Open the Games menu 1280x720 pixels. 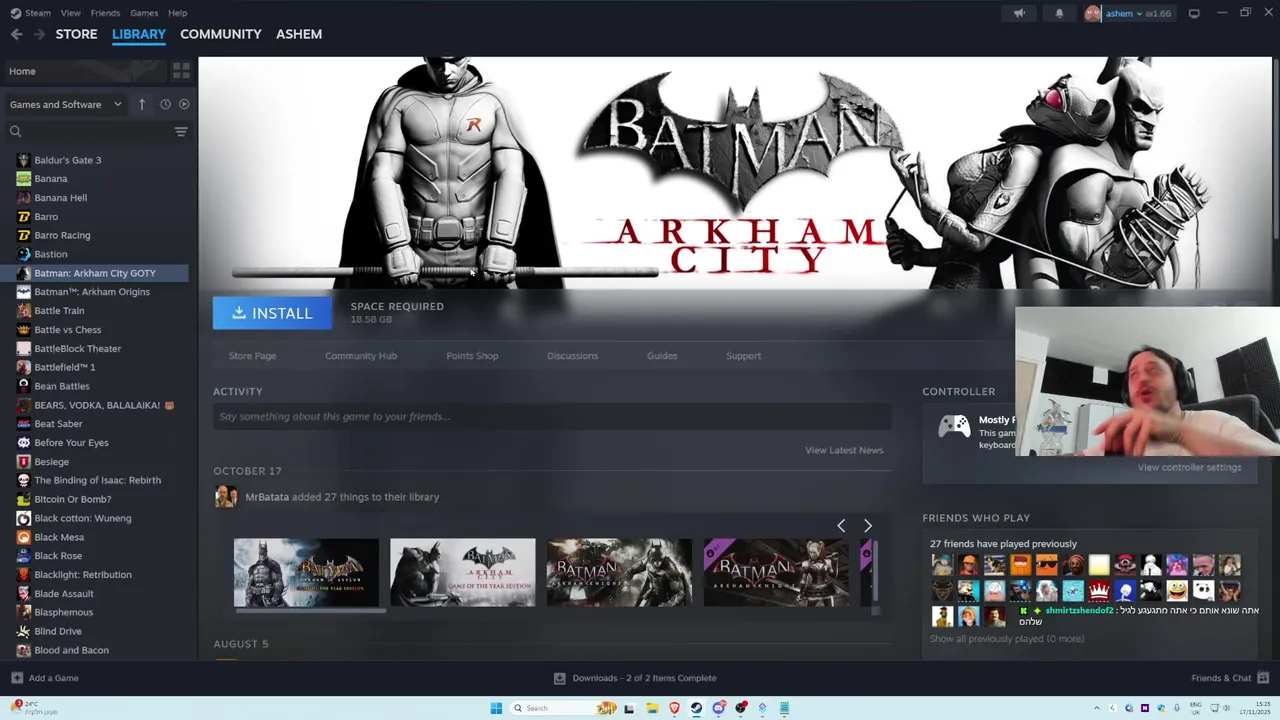point(144,13)
